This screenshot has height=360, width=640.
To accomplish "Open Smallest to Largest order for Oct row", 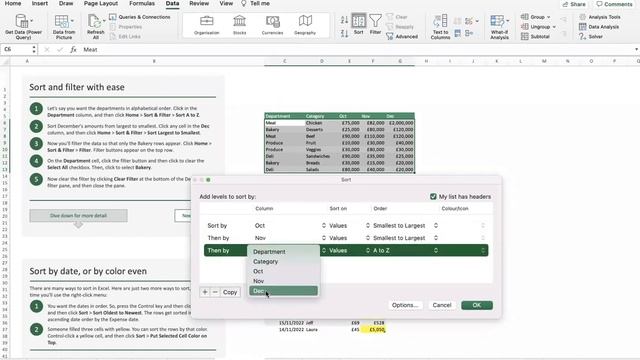I will [405, 225].
